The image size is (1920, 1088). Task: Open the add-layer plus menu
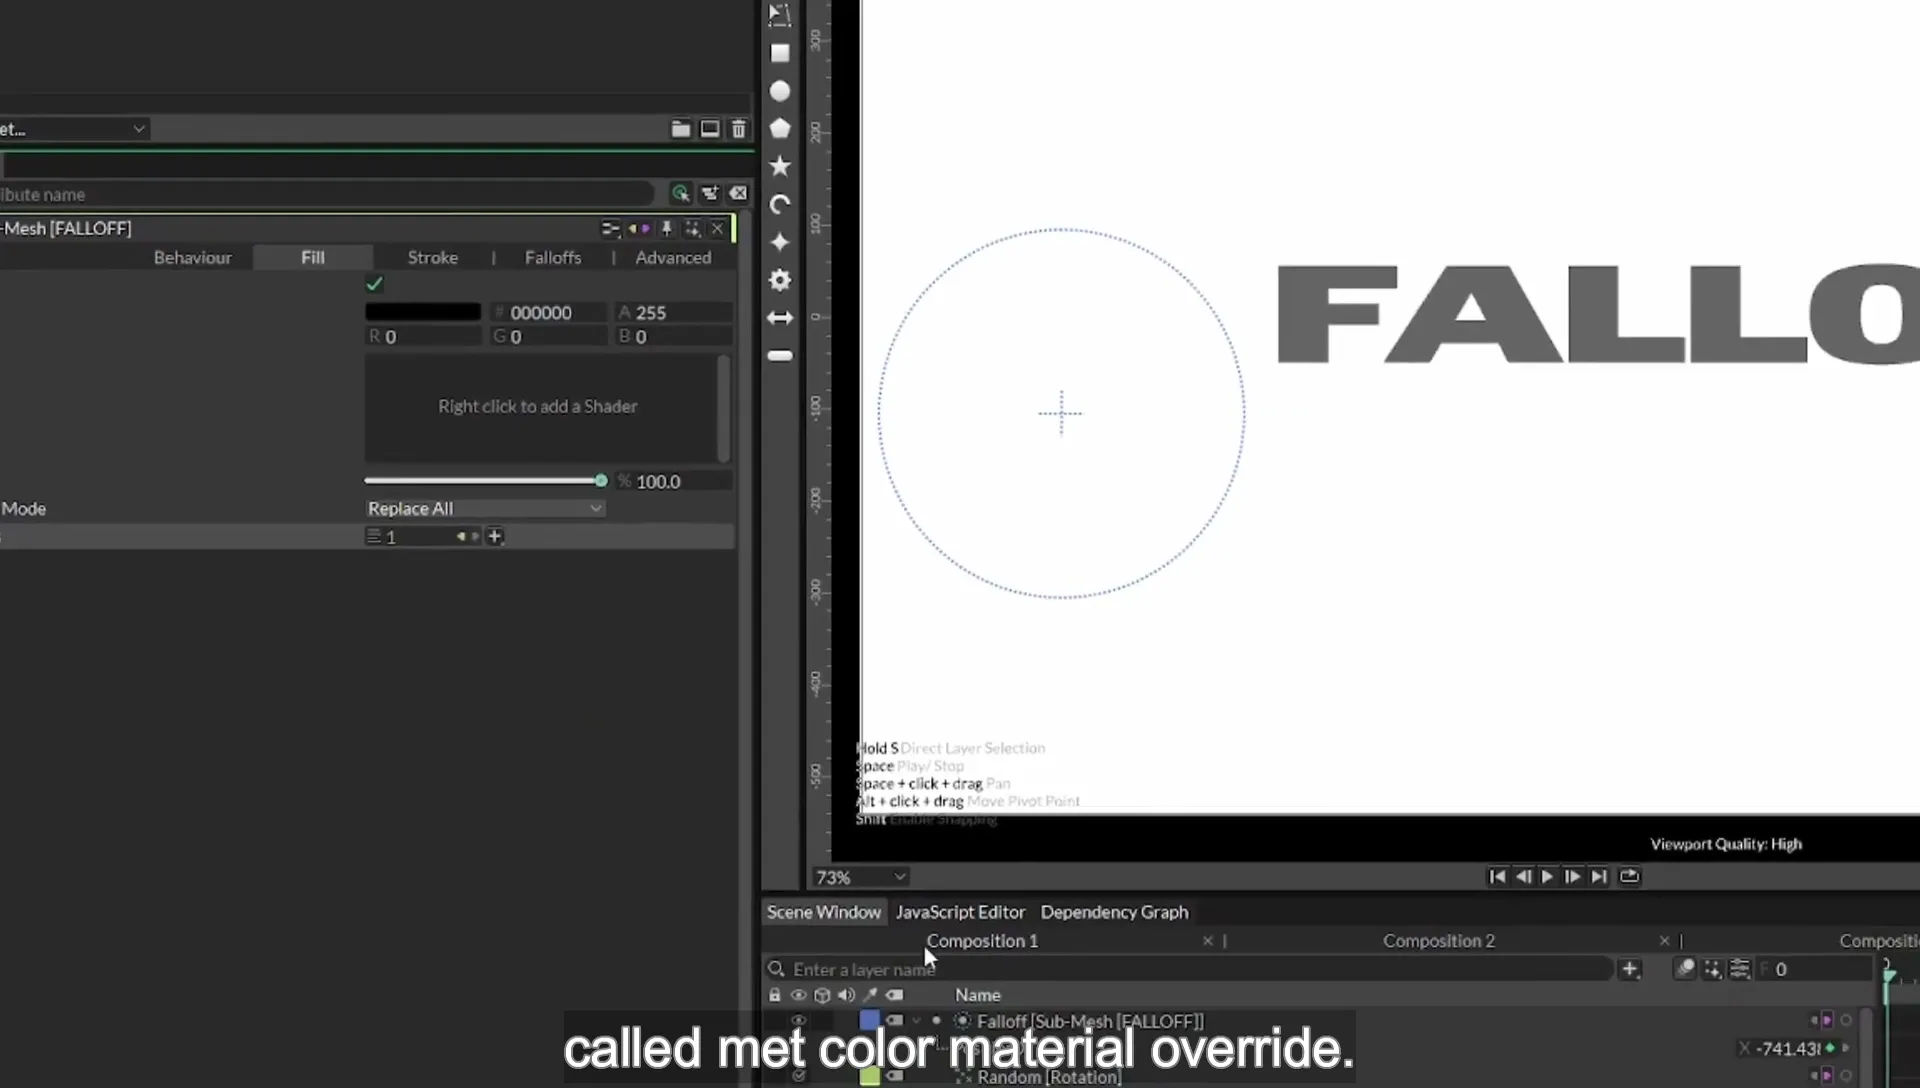pyautogui.click(x=1630, y=969)
